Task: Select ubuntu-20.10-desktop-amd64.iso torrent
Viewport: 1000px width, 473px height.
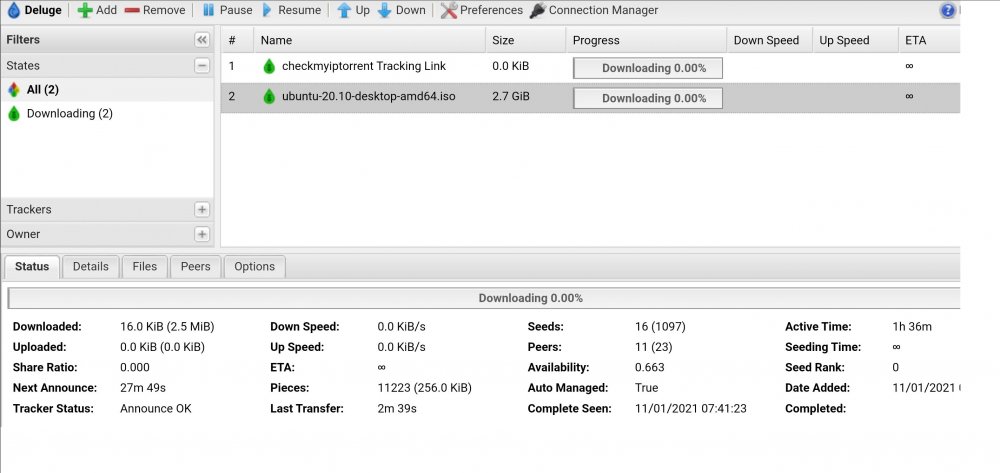Action: click(369, 97)
